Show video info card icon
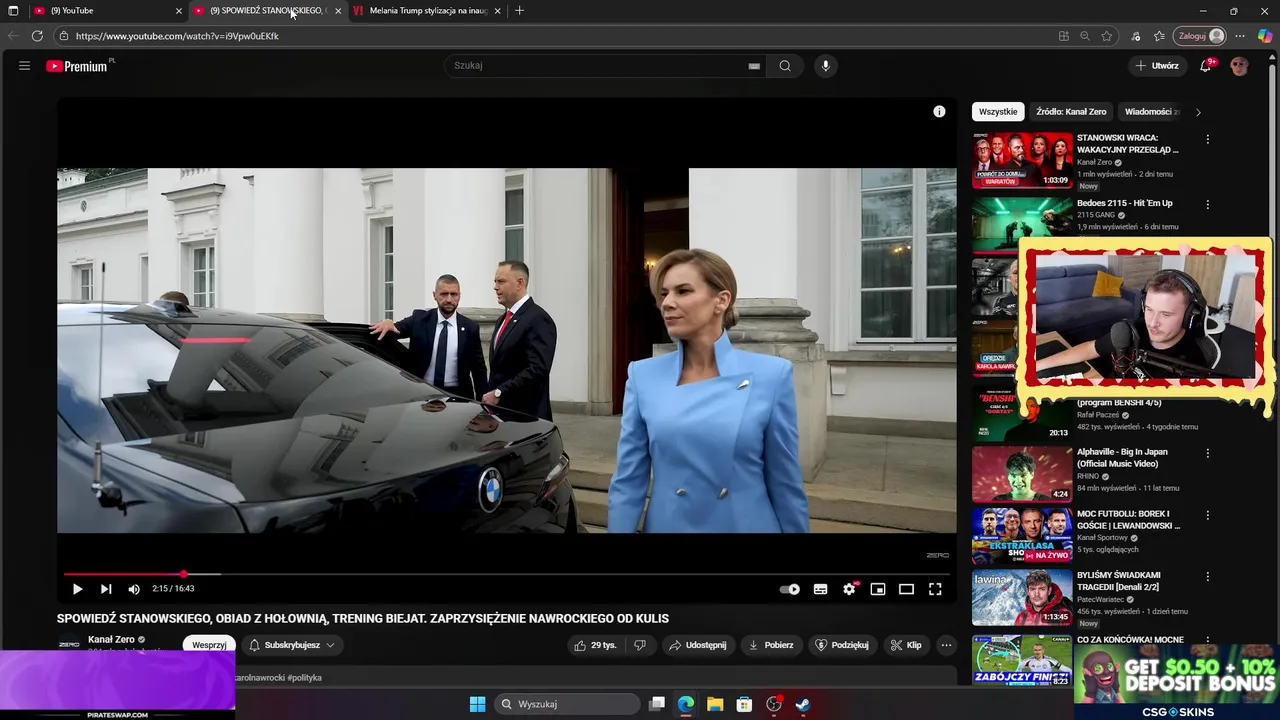The image size is (1280, 720). point(939,112)
